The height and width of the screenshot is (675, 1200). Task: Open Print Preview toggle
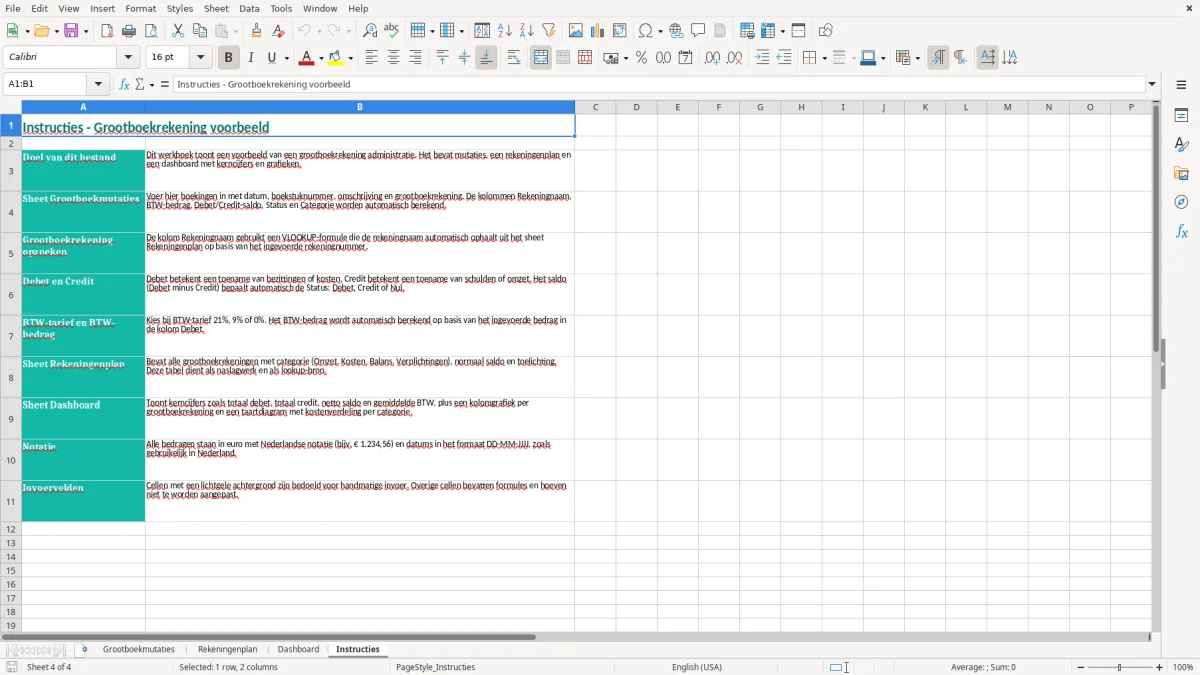(x=151, y=31)
